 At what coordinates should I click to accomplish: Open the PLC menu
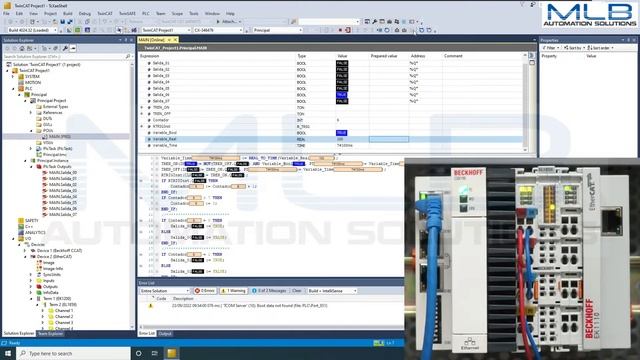145,13
